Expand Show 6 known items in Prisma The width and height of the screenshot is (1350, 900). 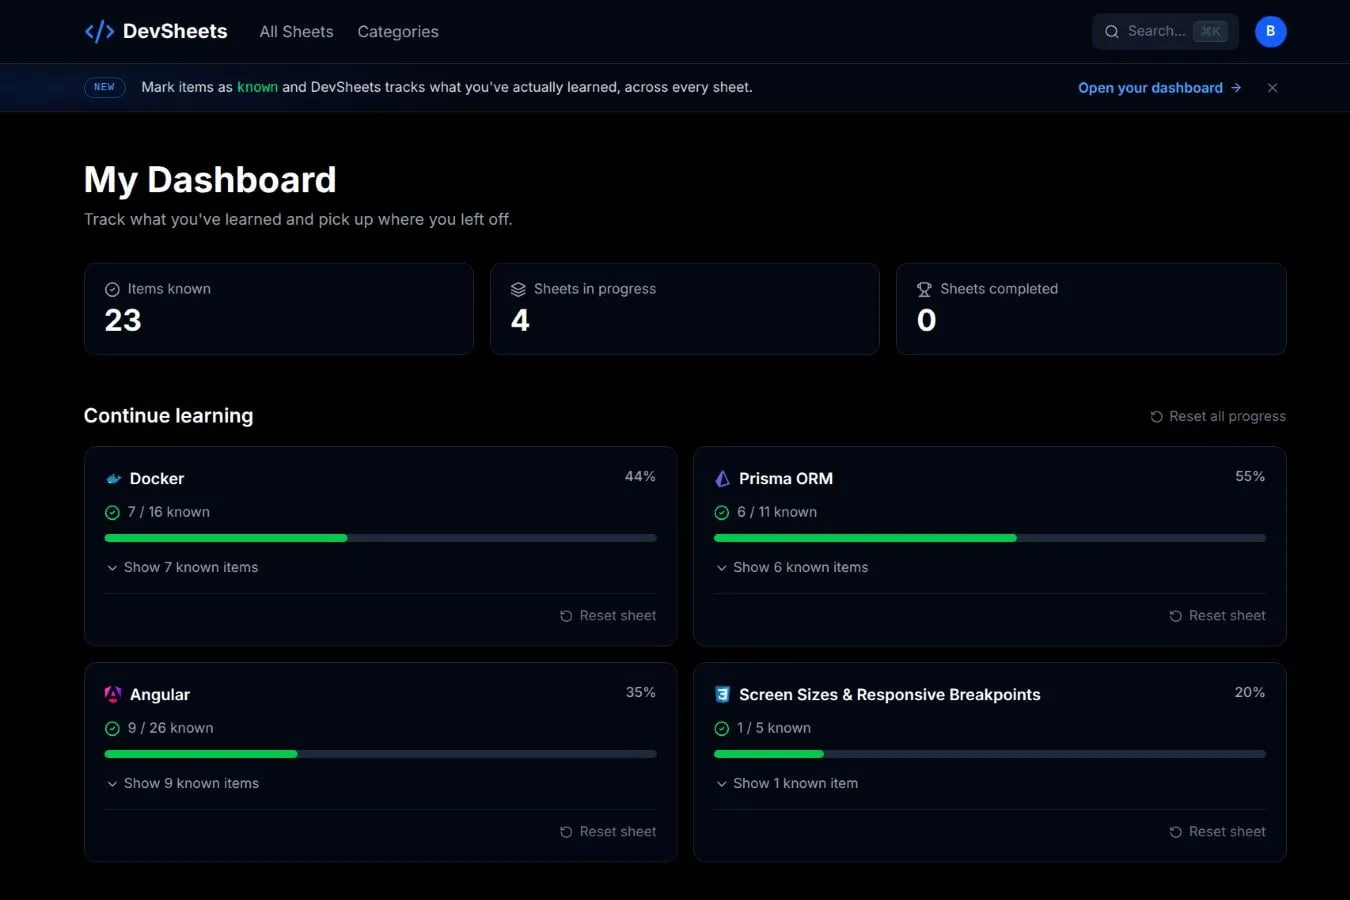click(x=791, y=567)
